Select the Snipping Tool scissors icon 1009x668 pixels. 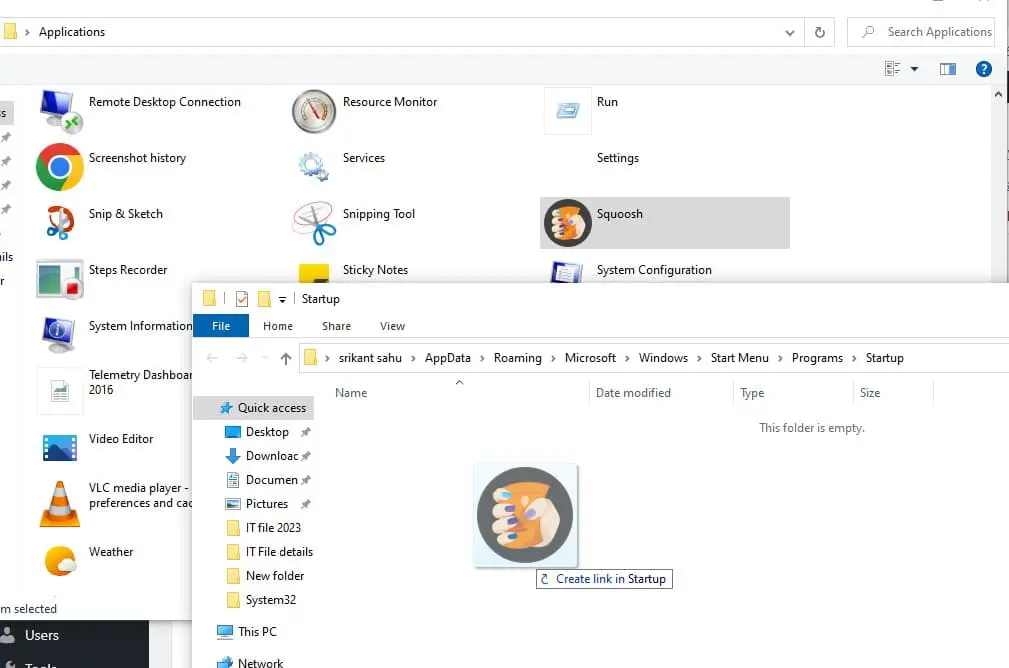tap(313, 222)
